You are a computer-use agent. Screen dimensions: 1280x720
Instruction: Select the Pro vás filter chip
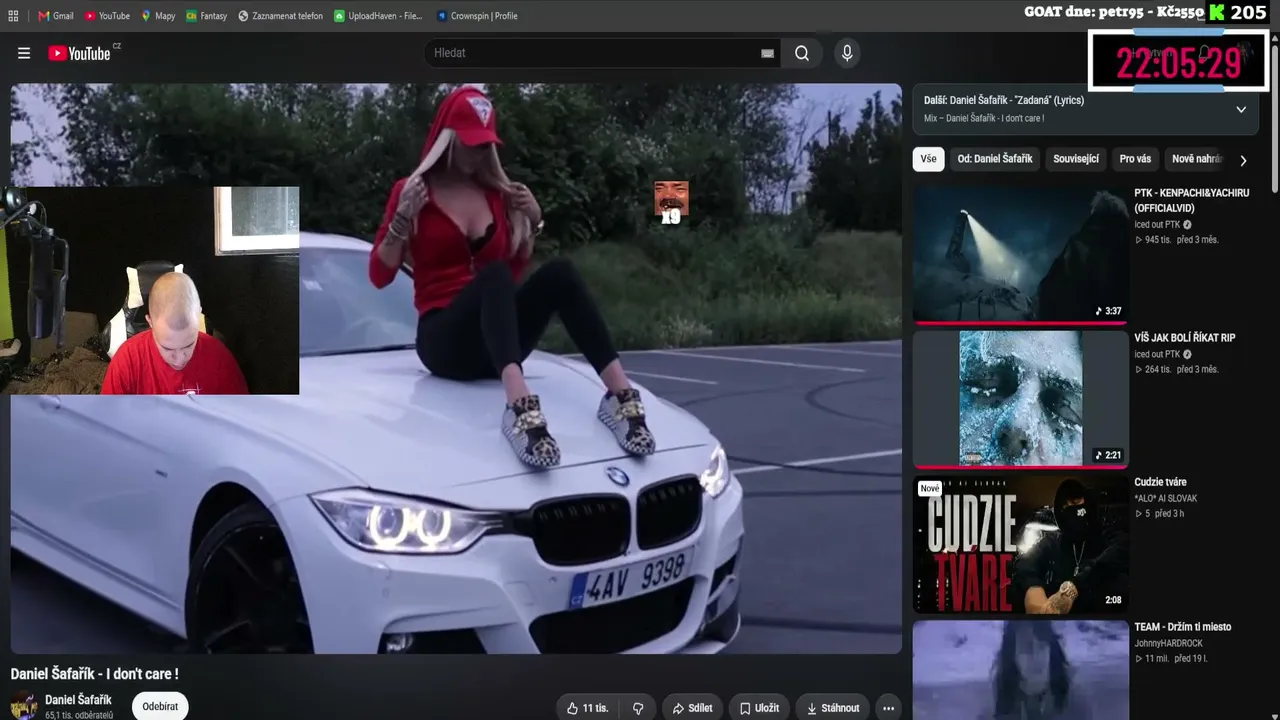click(x=1135, y=159)
